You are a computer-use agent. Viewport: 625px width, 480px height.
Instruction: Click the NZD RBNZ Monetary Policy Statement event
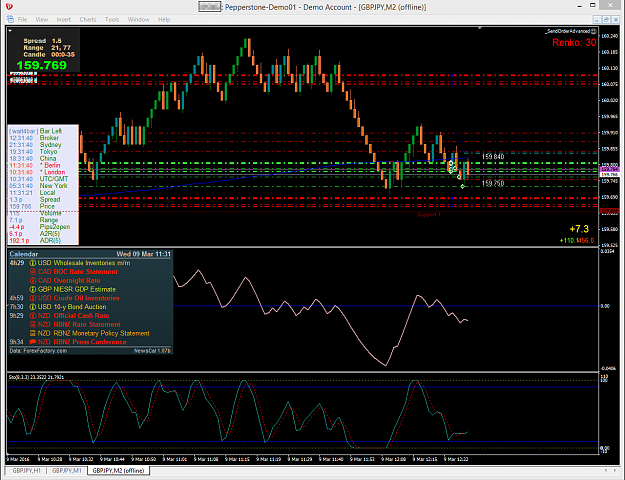[x=94, y=333]
